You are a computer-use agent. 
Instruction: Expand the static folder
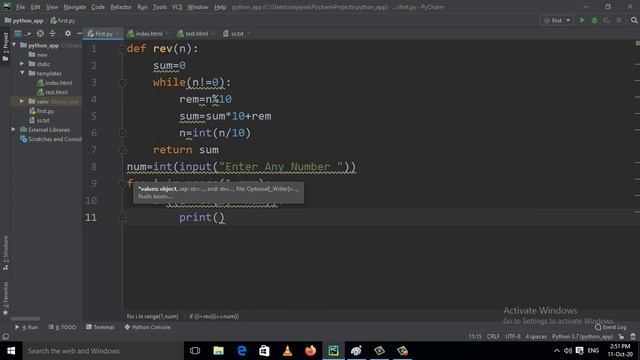pos(22,64)
